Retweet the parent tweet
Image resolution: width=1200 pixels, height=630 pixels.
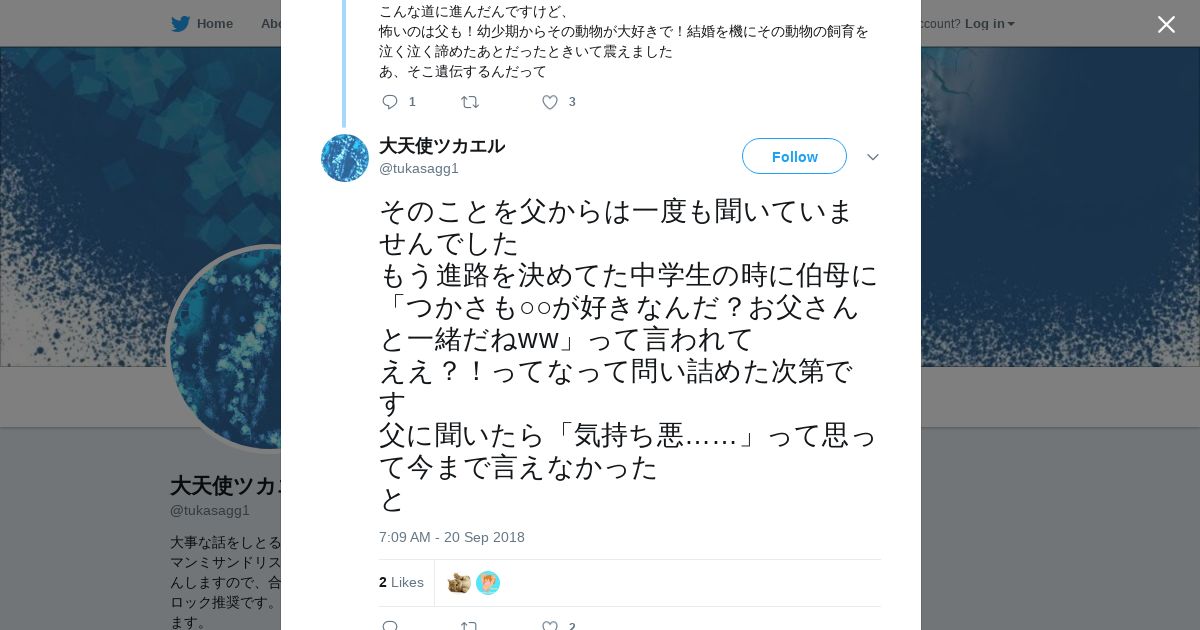click(469, 102)
